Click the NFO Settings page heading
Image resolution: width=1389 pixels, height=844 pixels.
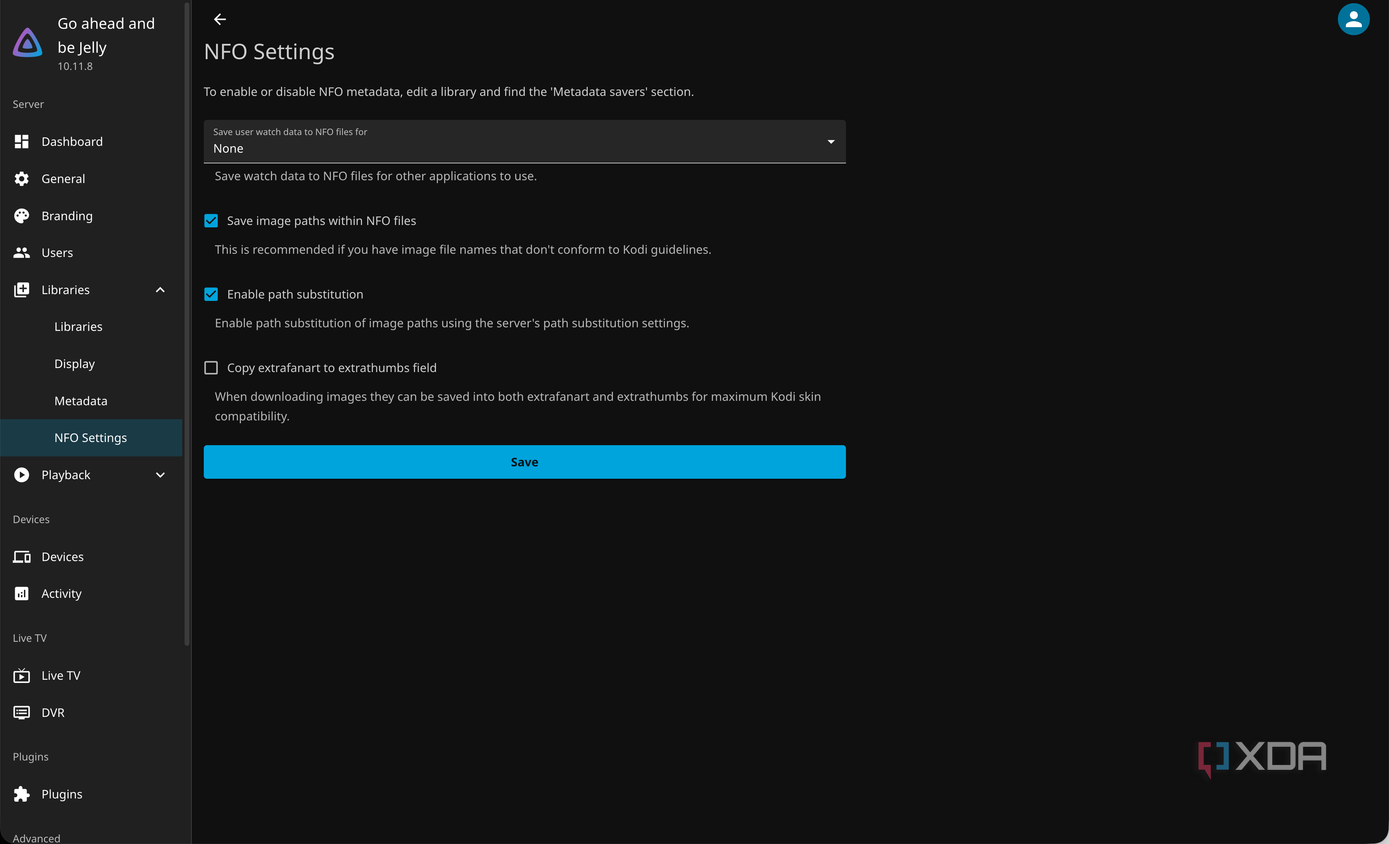pos(269,52)
